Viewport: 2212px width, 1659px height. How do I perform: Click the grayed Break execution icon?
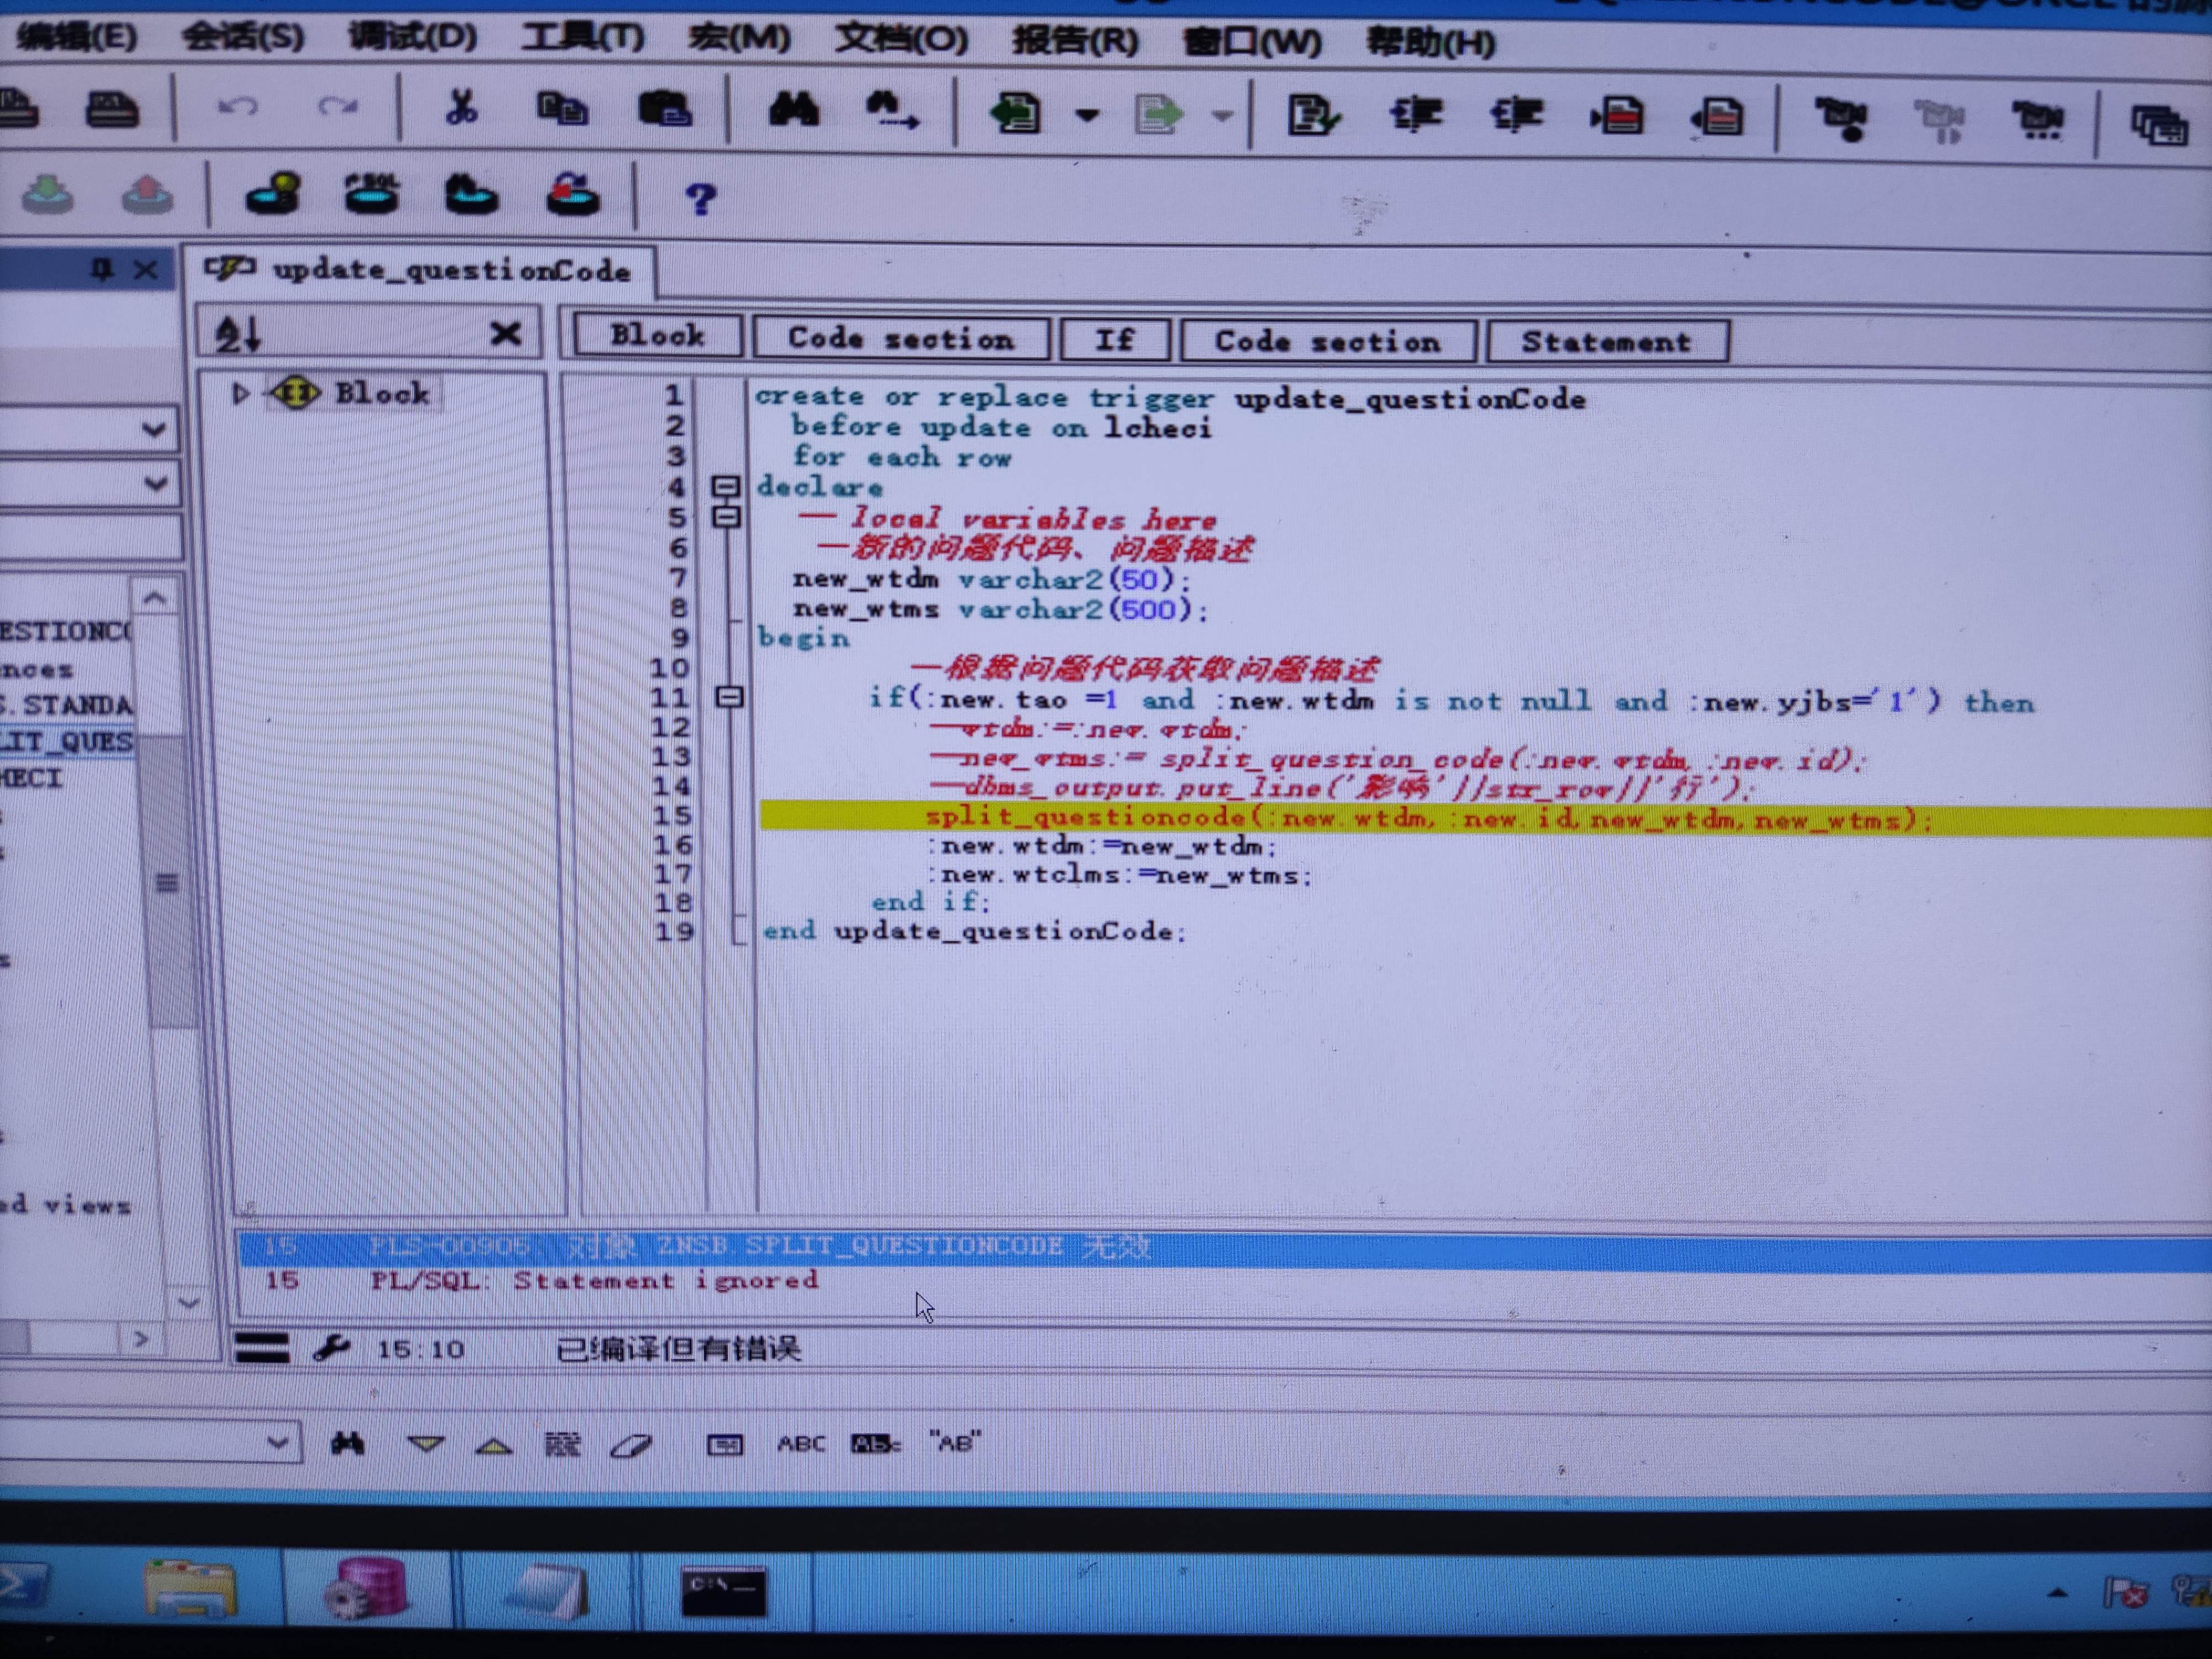pyautogui.click(x=1940, y=122)
